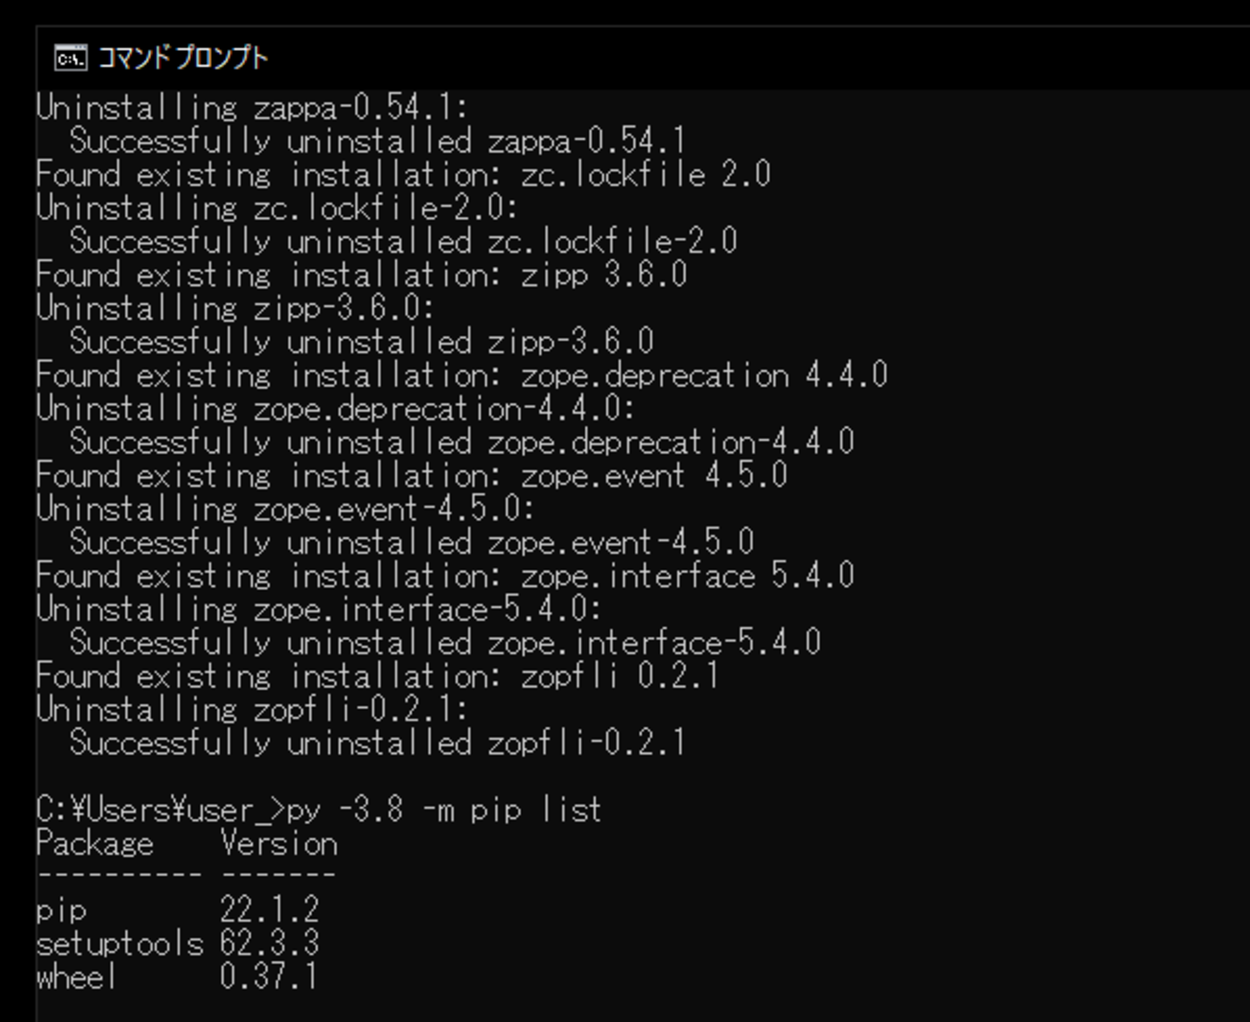Click 'Successfully uninstalled zope.event-4.5.0' line
Viewport: 1250px width, 1022px height.
click(x=412, y=542)
